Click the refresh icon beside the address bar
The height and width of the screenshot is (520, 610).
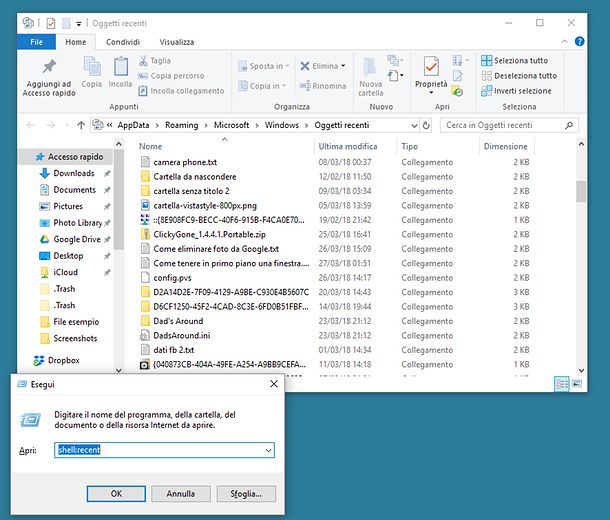426,125
